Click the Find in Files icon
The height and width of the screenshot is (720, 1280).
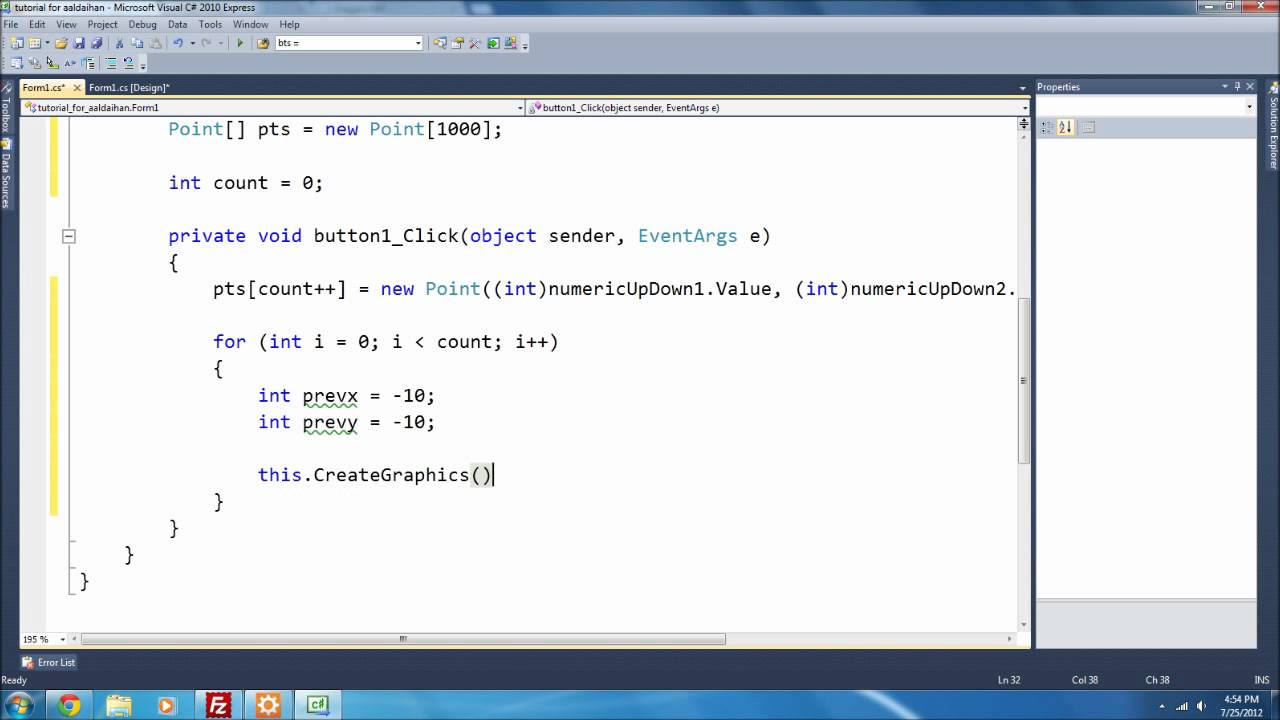263,43
